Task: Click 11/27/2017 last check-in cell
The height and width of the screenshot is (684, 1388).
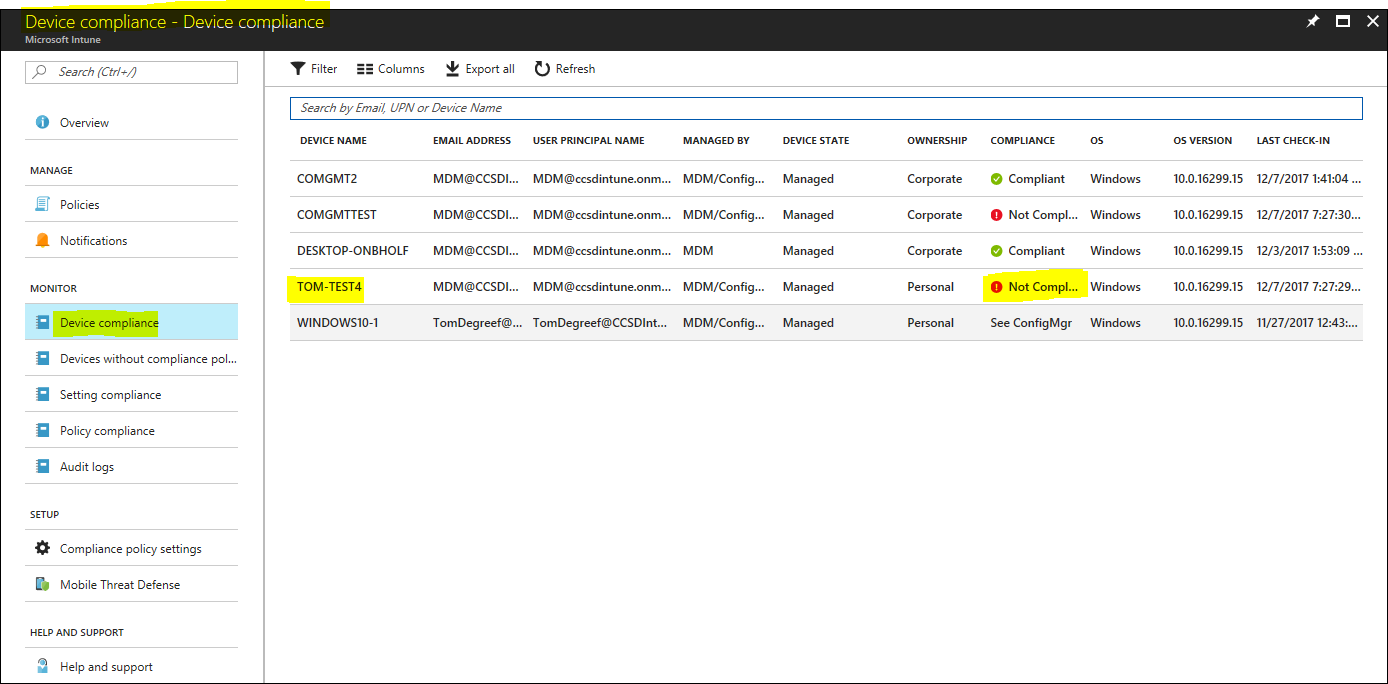Action: (x=1307, y=323)
